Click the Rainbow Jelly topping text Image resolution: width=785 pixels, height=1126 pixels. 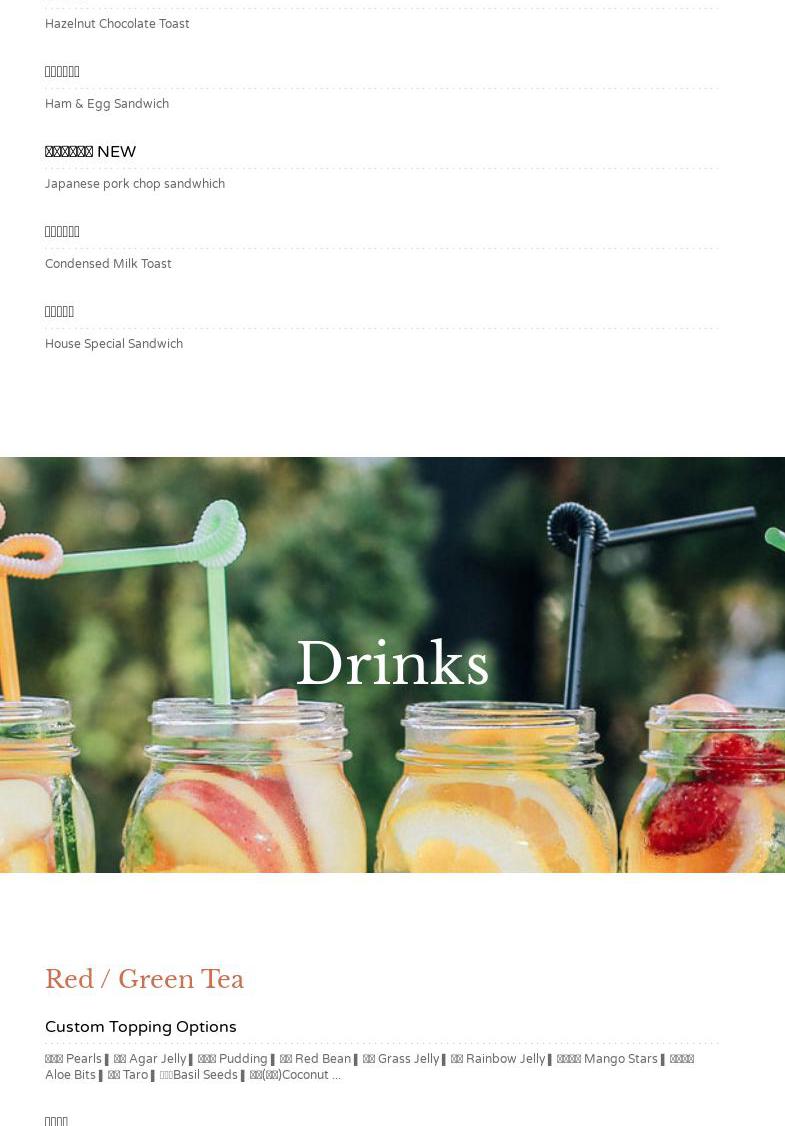click(x=498, y=1058)
